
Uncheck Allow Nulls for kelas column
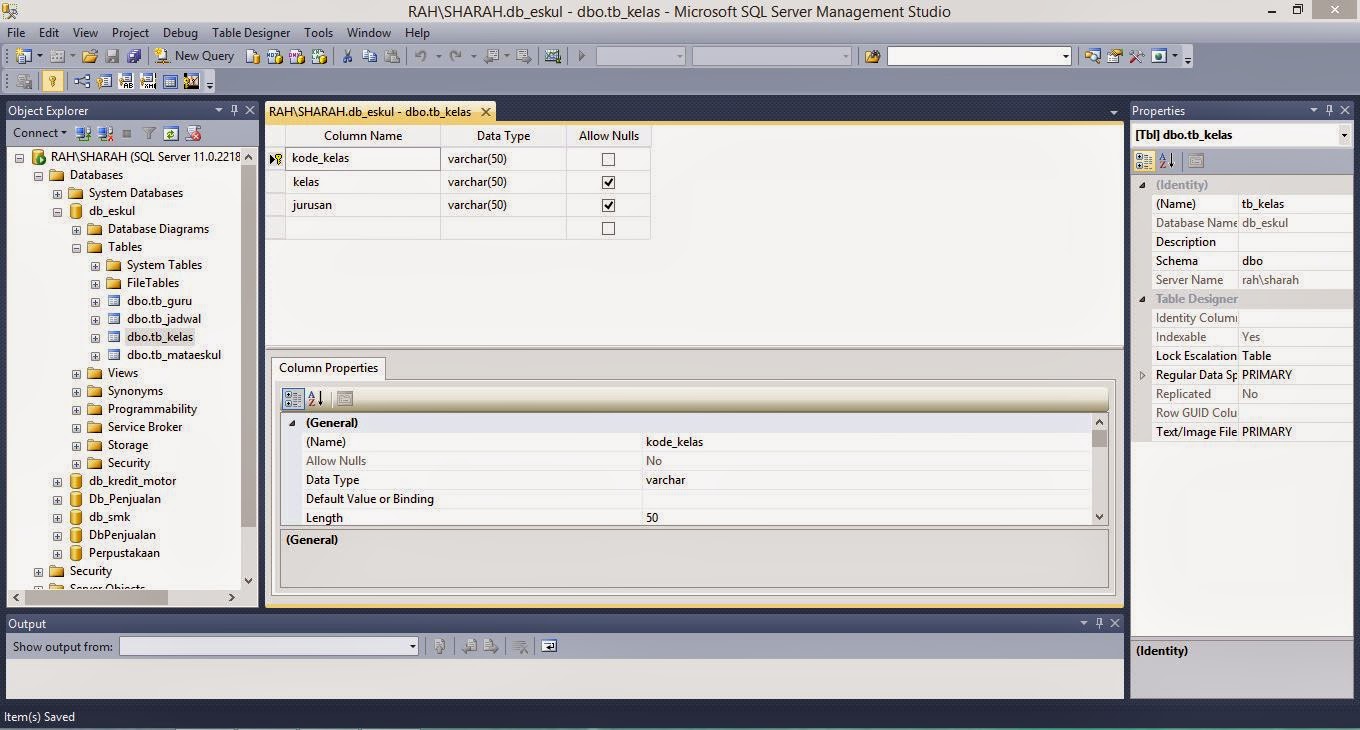tap(608, 182)
